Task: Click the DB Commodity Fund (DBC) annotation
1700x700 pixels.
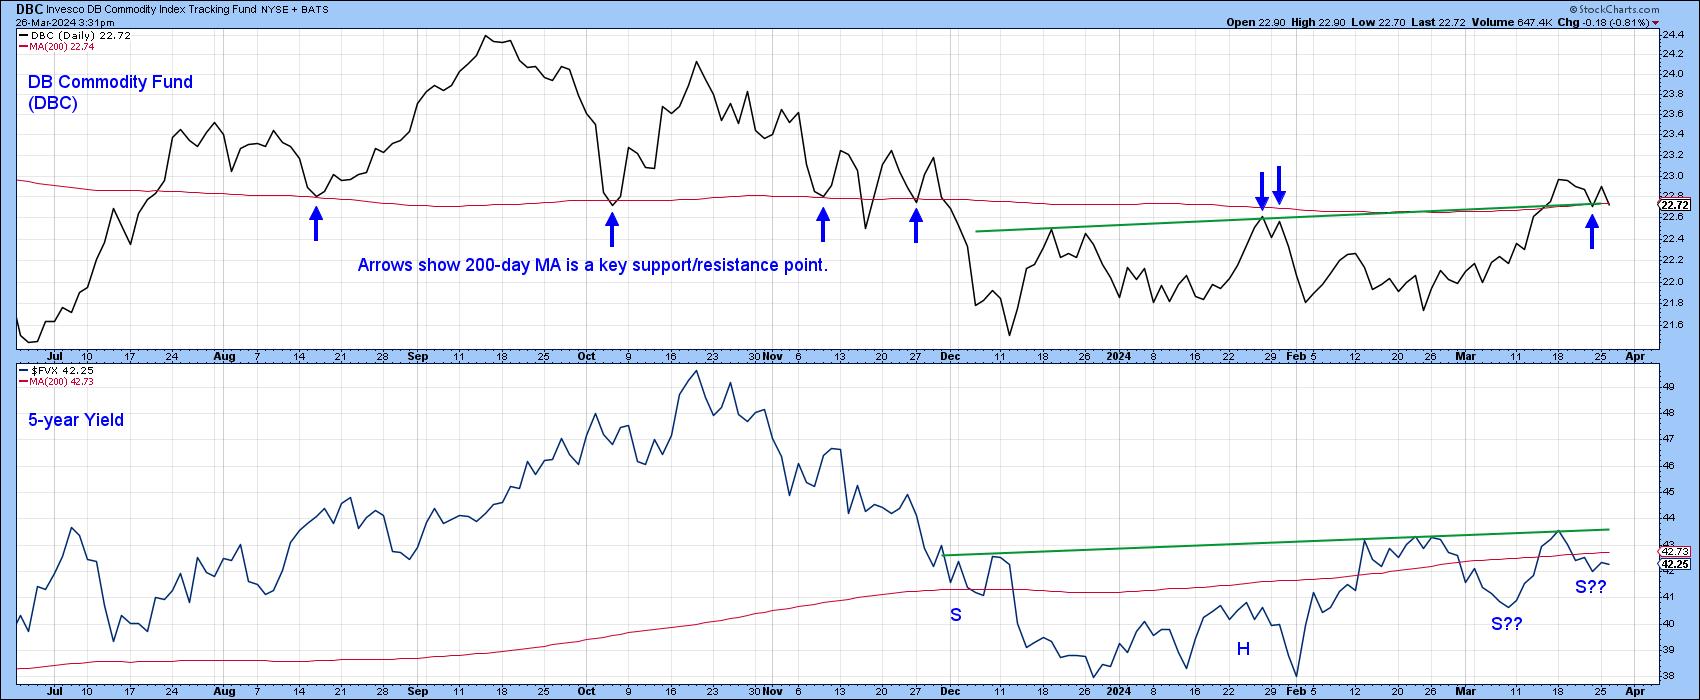Action: pos(110,92)
